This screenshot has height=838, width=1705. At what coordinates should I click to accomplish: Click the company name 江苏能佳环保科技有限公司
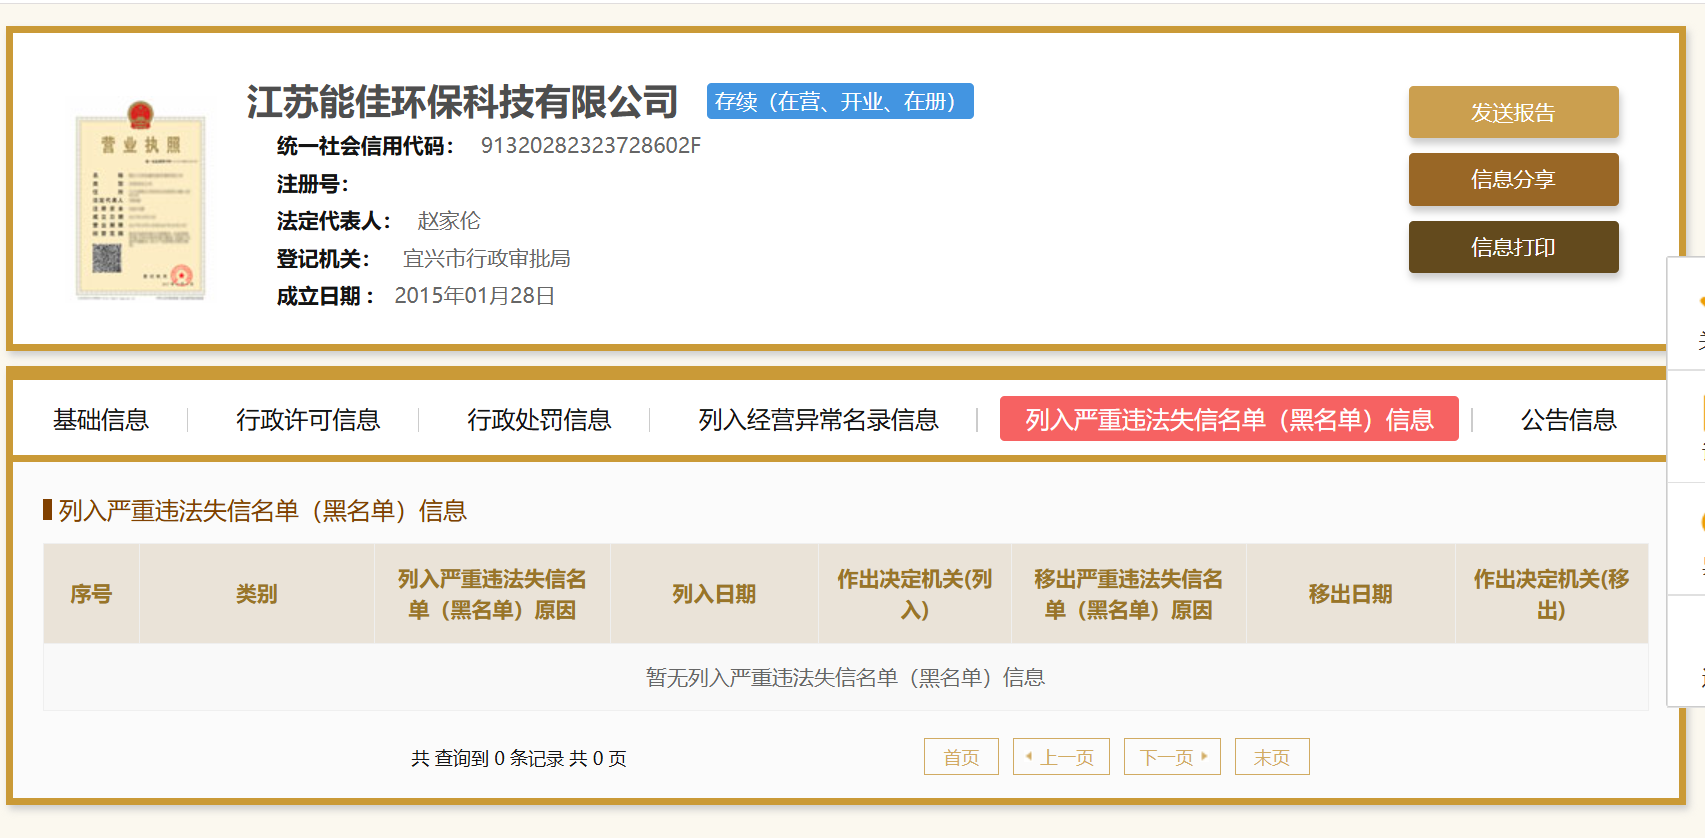pos(462,102)
